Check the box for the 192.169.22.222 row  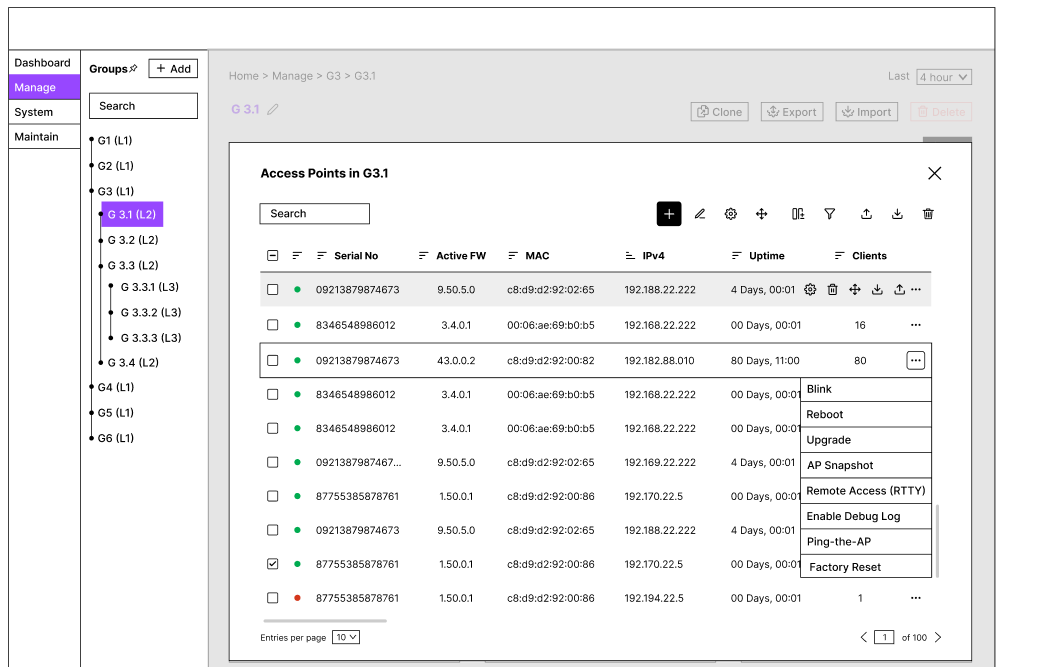[273, 462]
